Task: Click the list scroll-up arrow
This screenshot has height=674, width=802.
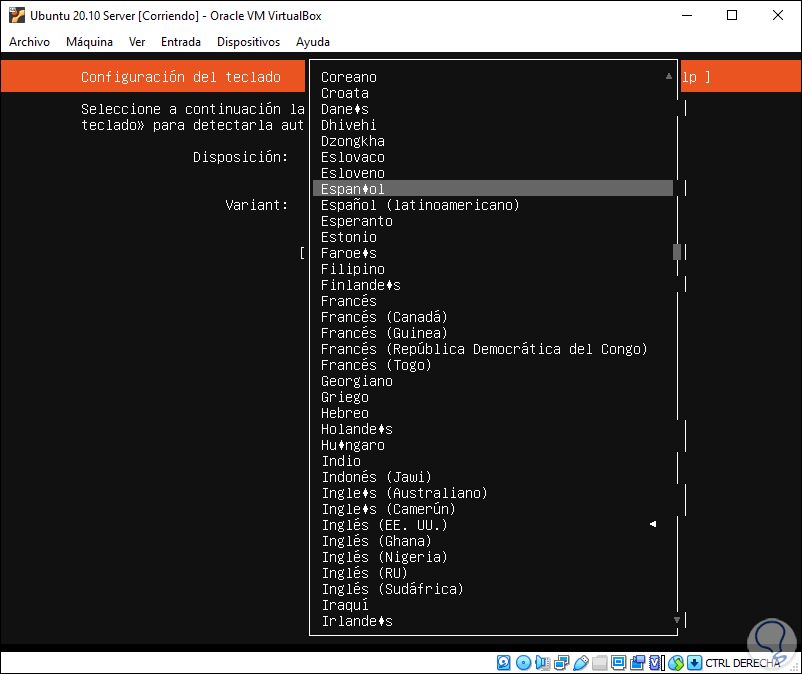Action: tap(669, 76)
